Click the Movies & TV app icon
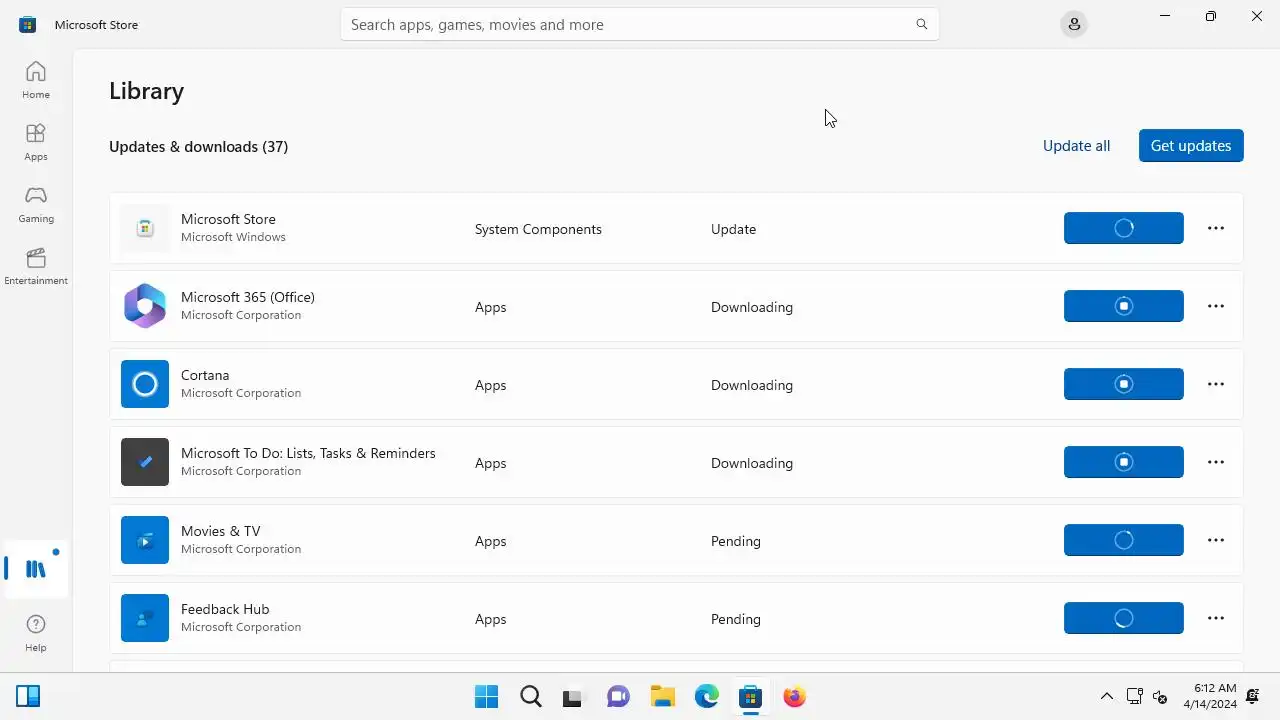The height and width of the screenshot is (720, 1280). tap(145, 540)
